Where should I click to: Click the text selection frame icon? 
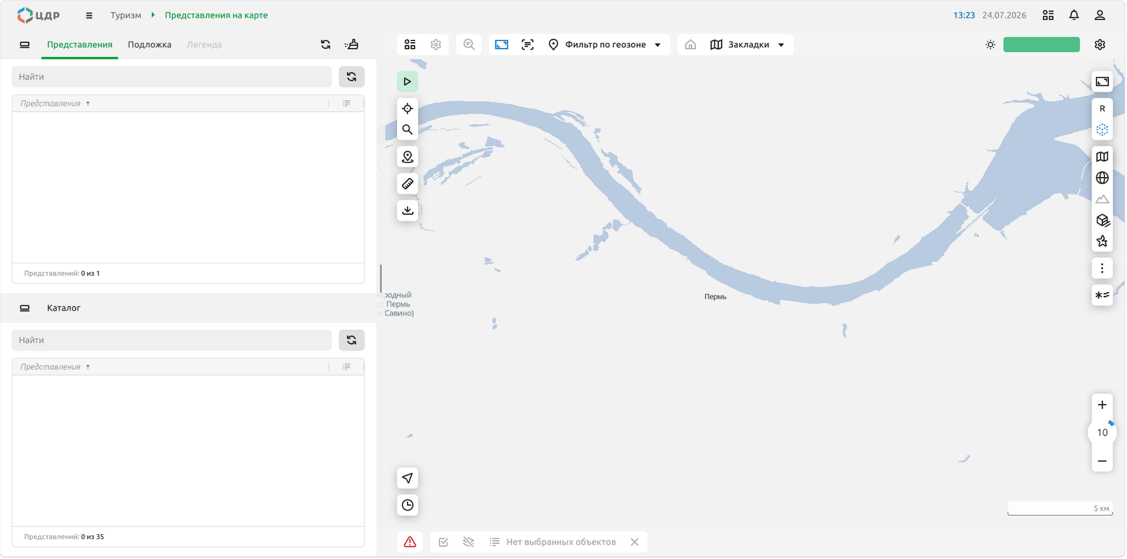coord(528,45)
